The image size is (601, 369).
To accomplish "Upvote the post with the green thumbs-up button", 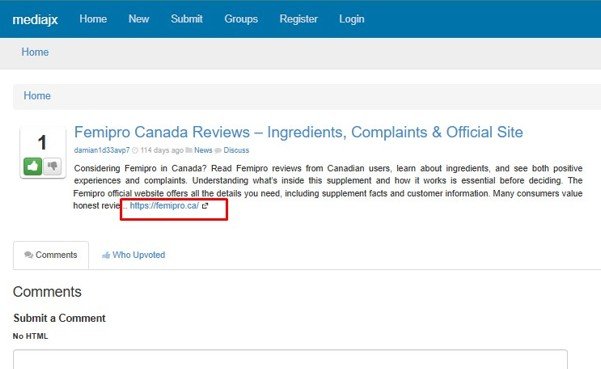I will pyautogui.click(x=33, y=166).
